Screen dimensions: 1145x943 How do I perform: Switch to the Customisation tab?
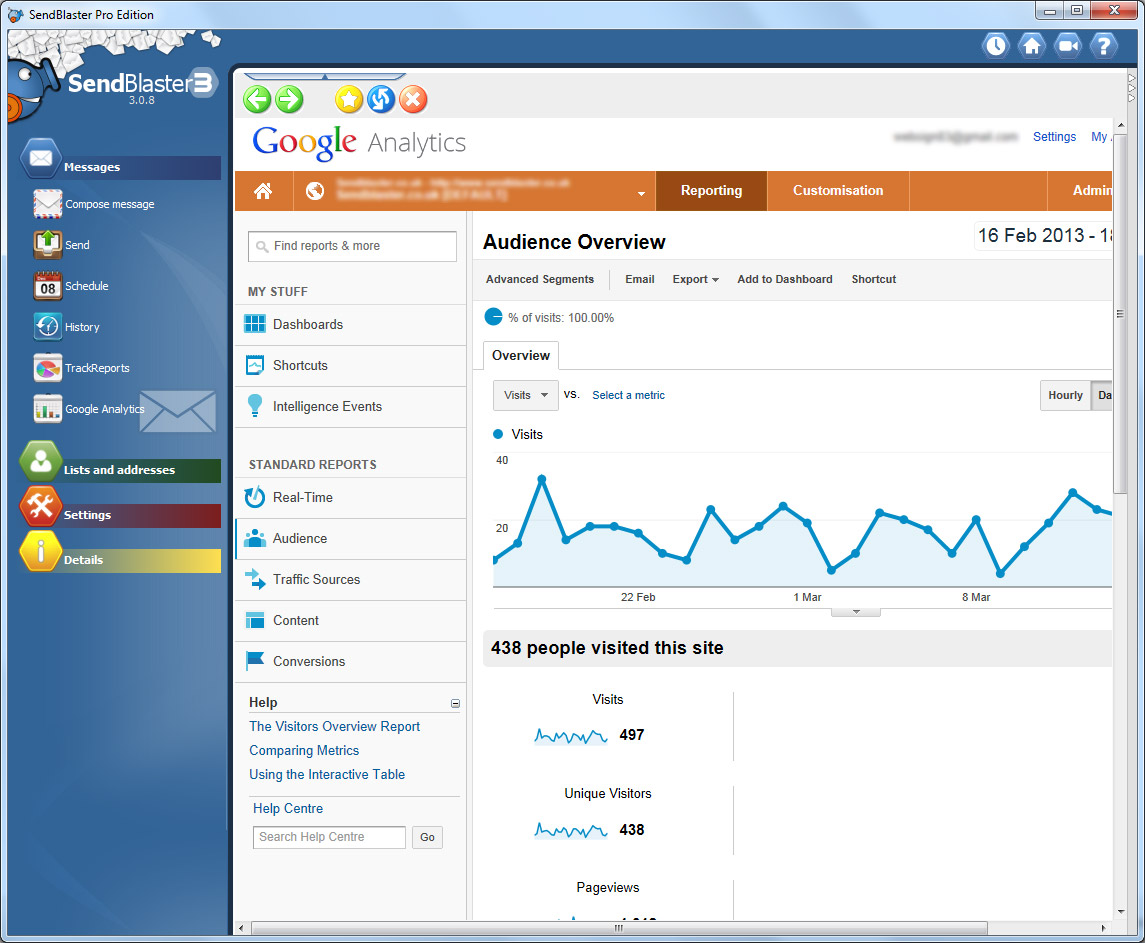point(838,191)
